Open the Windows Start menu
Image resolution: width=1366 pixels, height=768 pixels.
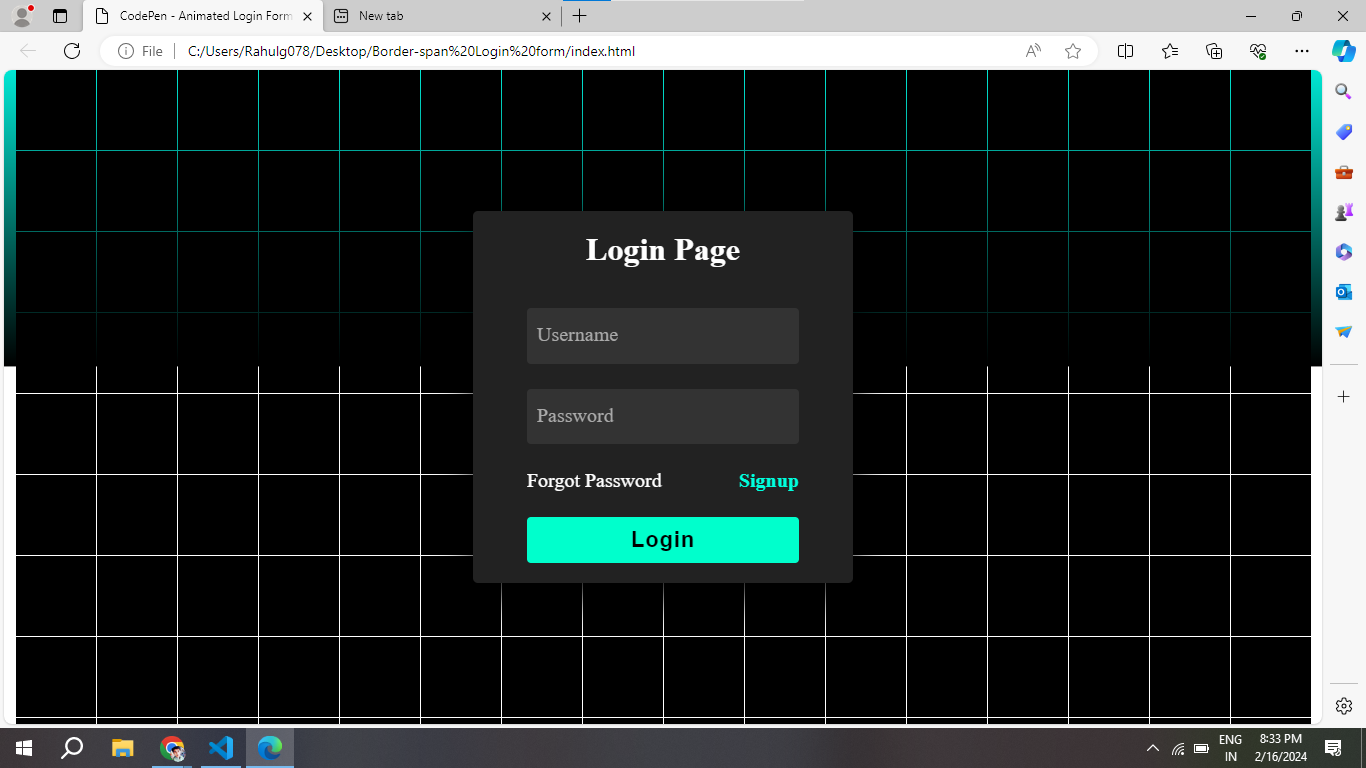[x=24, y=748]
